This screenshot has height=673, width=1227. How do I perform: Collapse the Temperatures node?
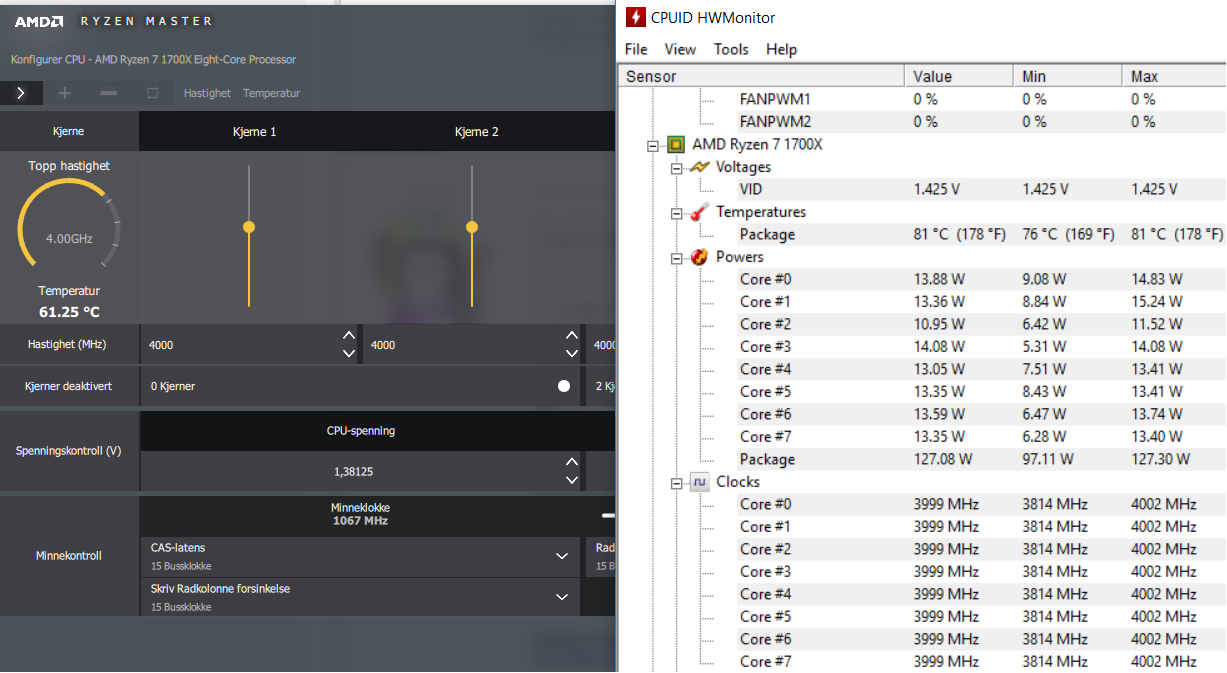[677, 213]
